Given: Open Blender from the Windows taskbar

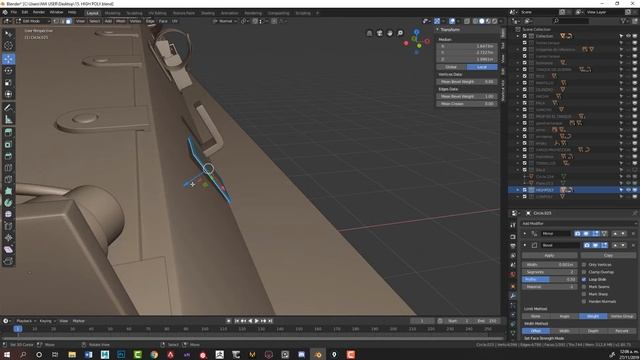Looking at the screenshot, I should click(x=318, y=354).
